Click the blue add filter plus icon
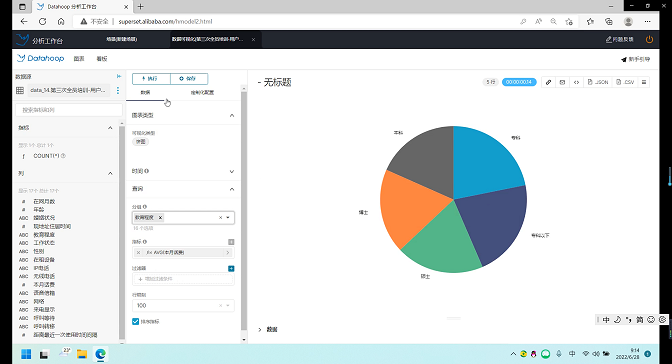672x364 pixels. click(x=231, y=268)
